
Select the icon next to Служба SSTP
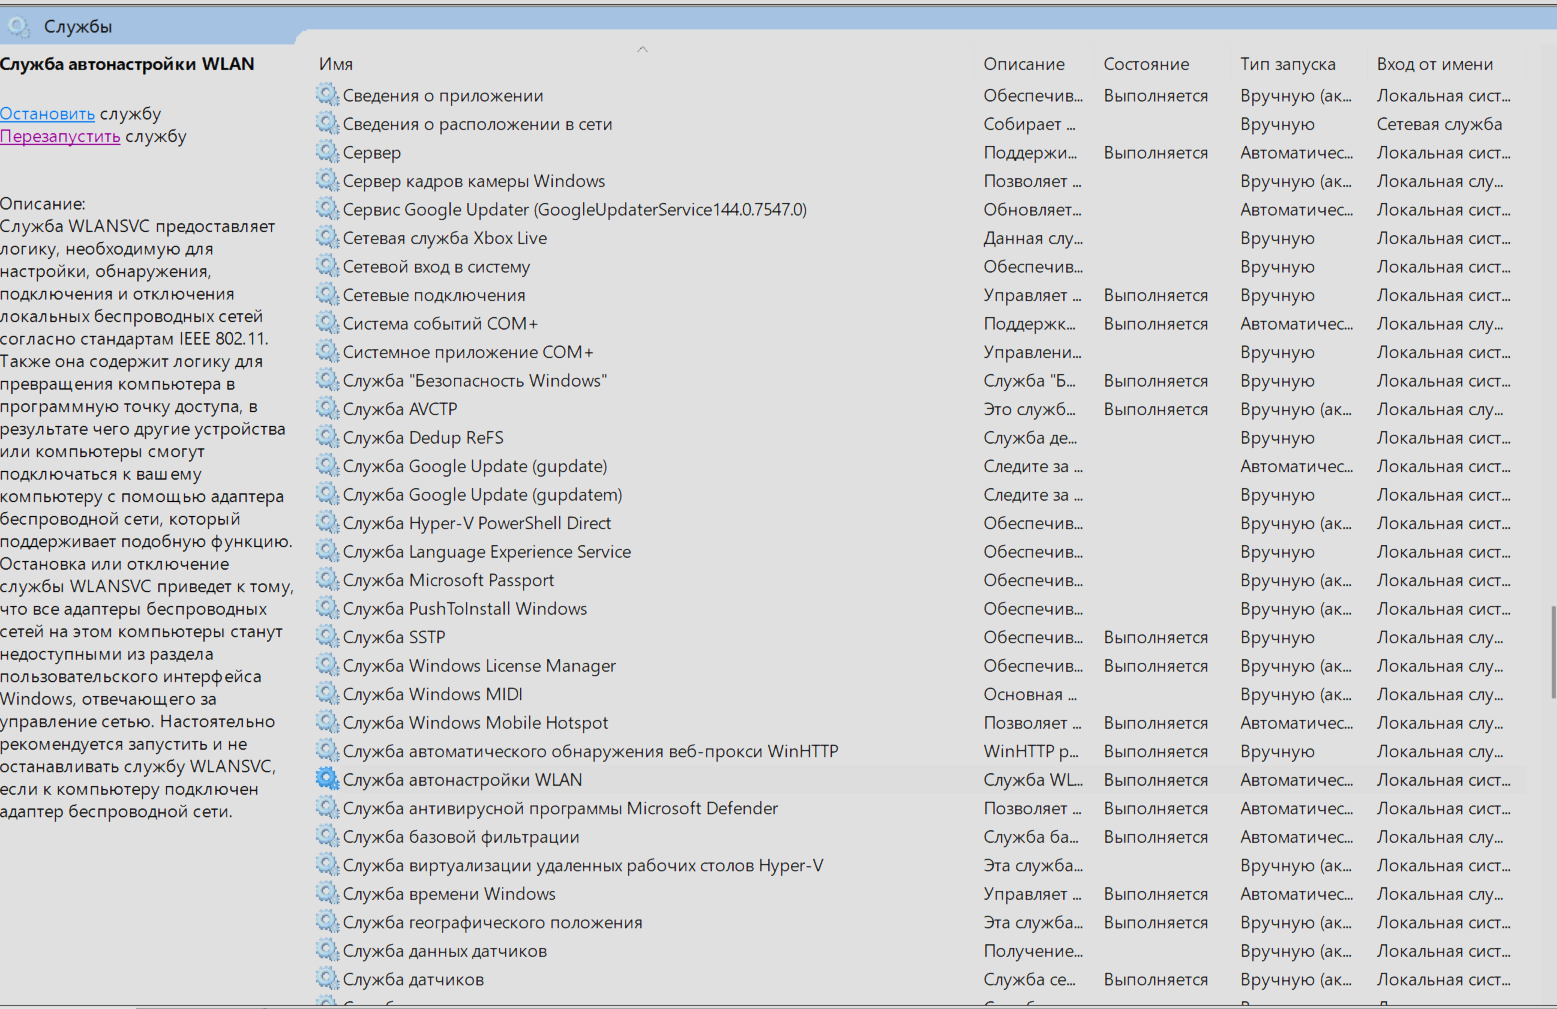(327, 637)
